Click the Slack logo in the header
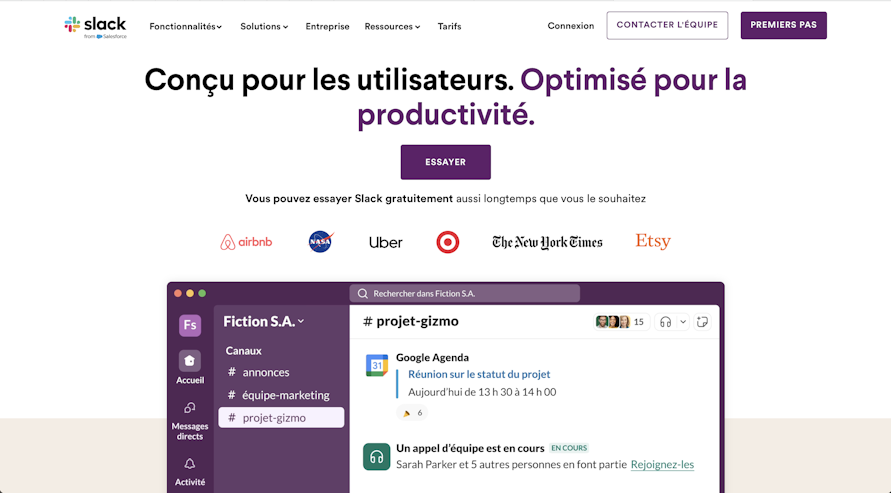Screen dimensions: 891x493 95,27
